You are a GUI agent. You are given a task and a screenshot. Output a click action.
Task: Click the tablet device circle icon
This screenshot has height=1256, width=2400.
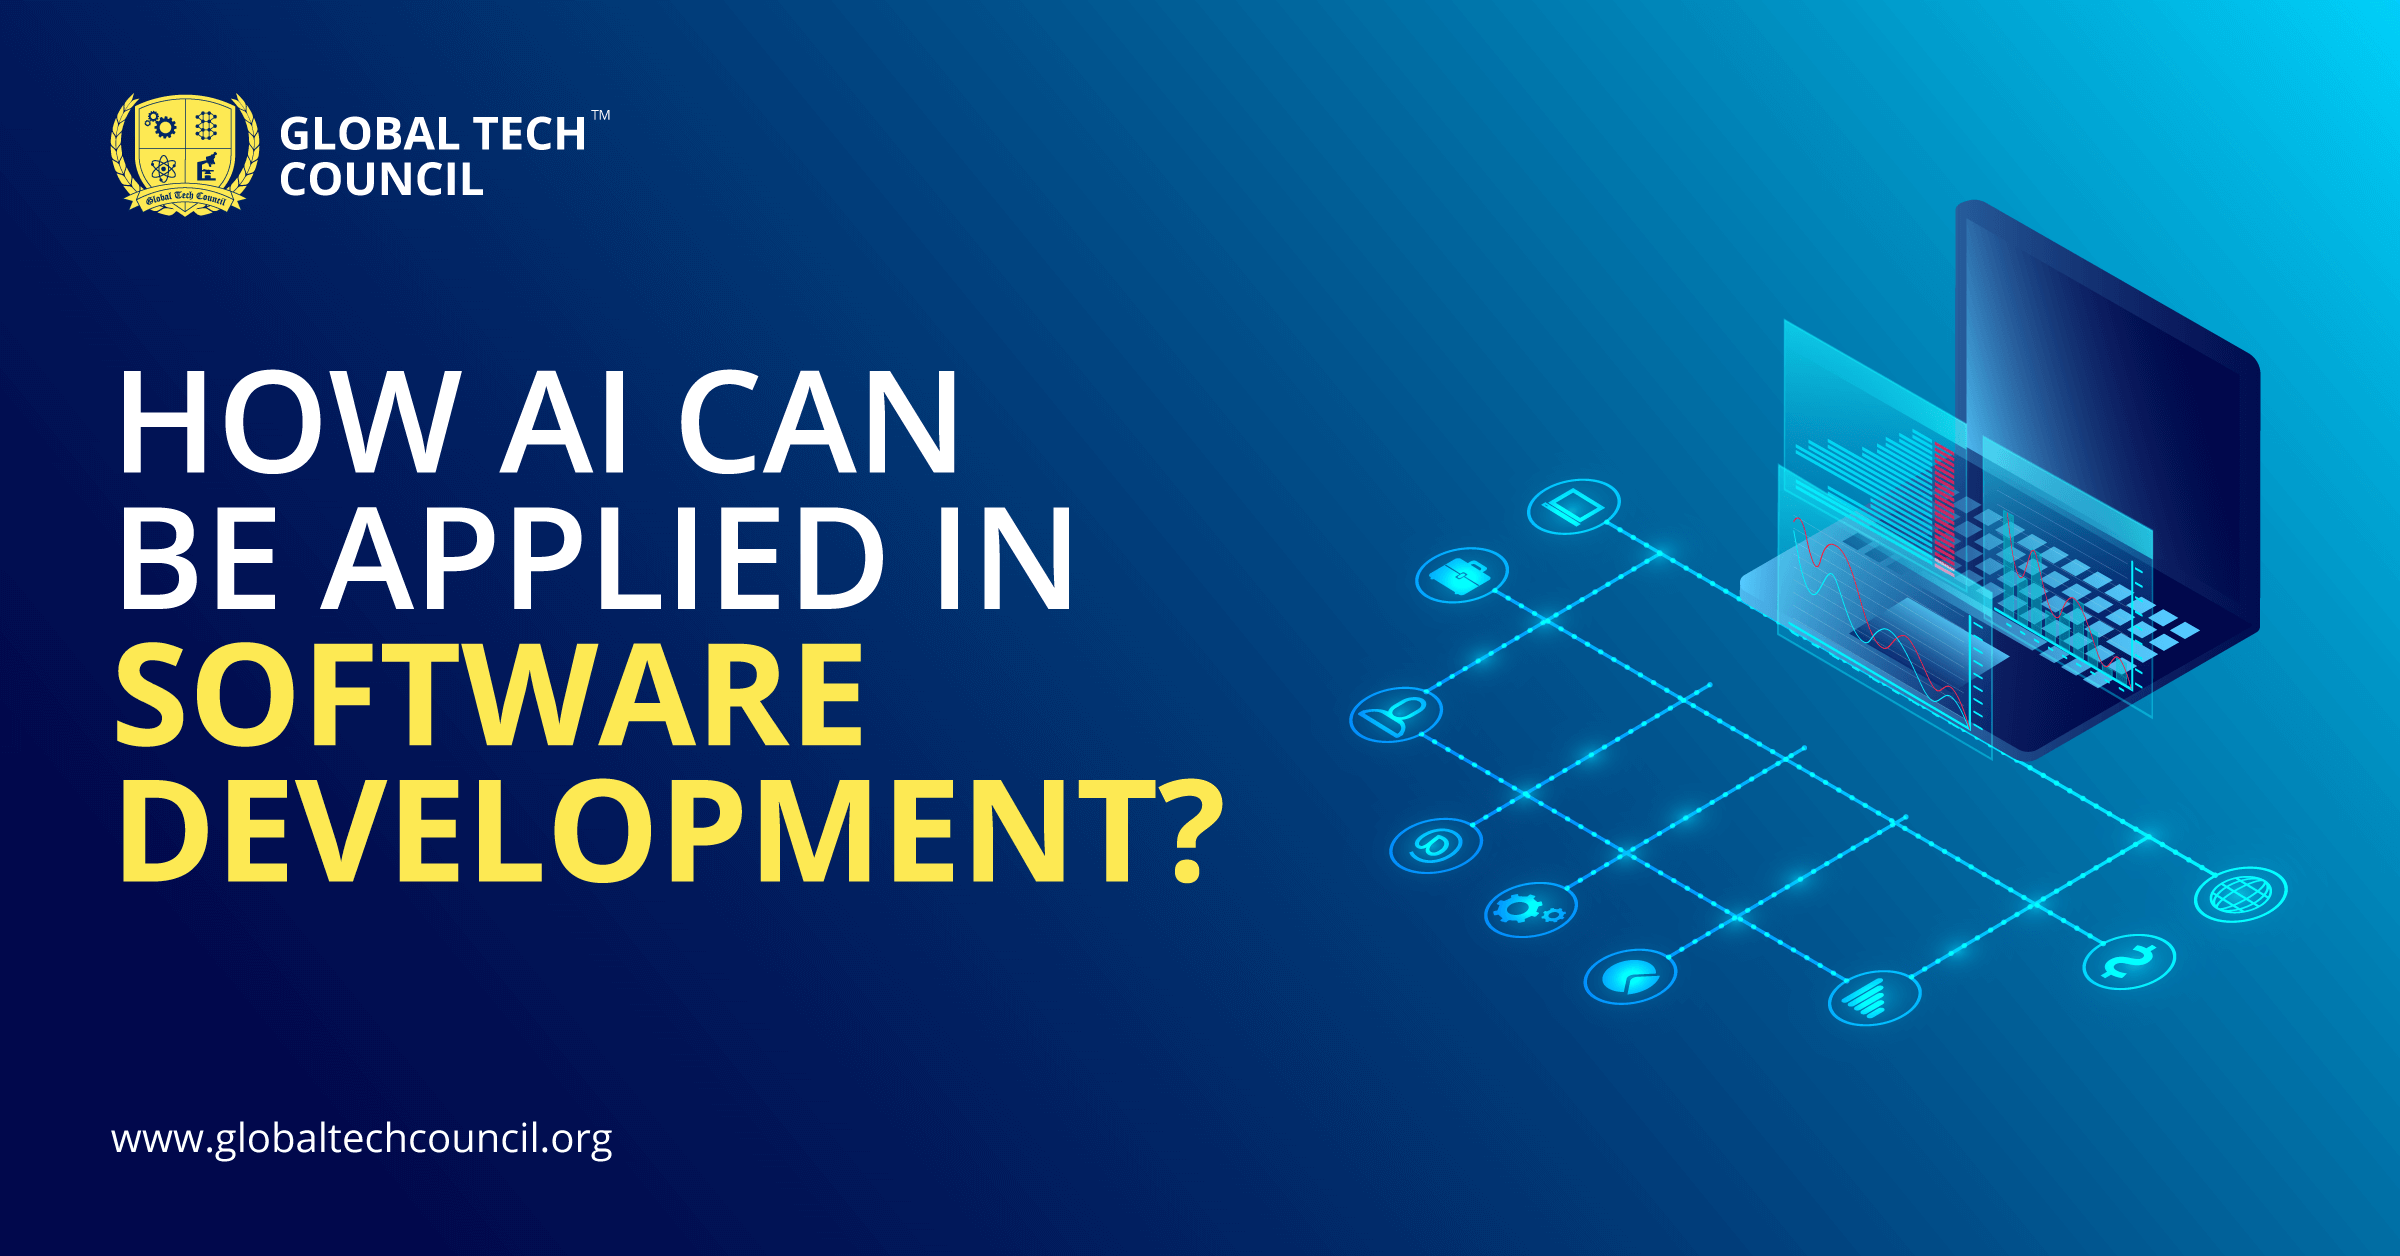(x=1573, y=507)
